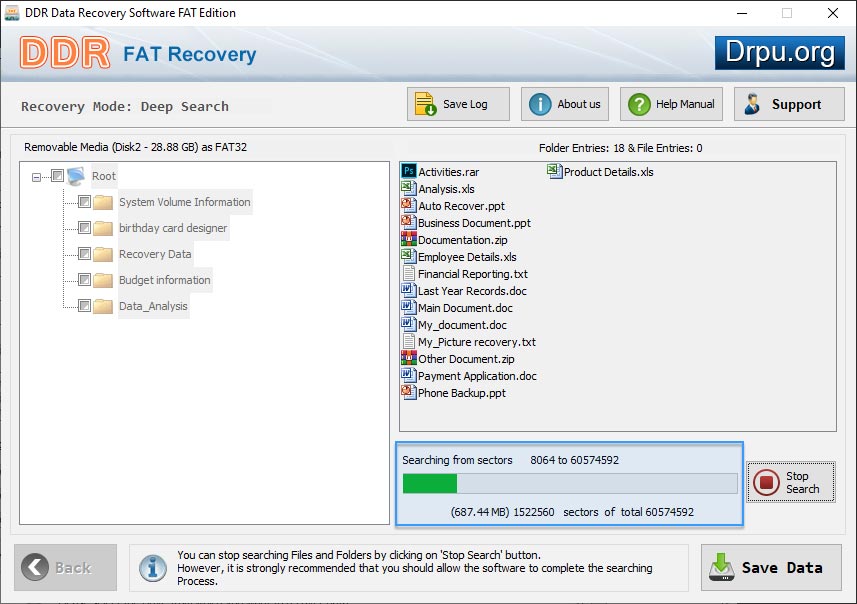Click the Root computer icon in tree
The height and width of the screenshot is (604, 857).
[76, 176]
